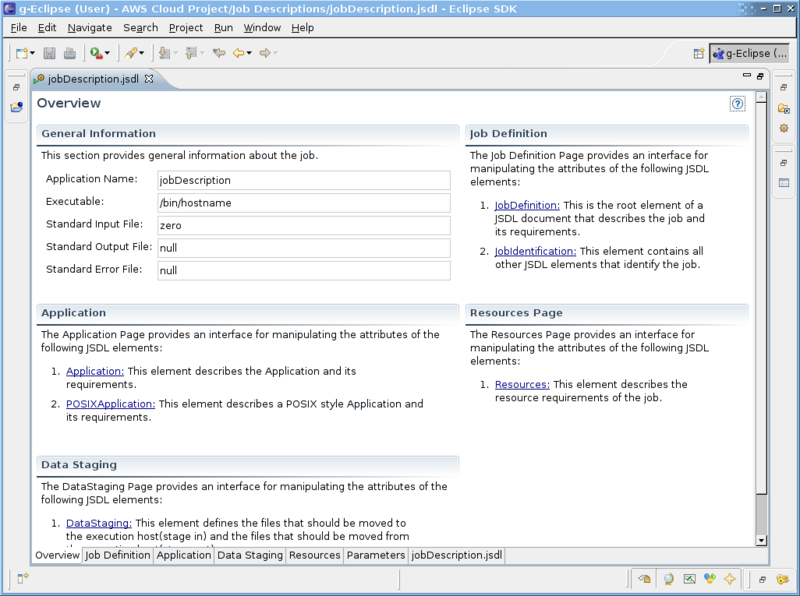Save the file using the toolbar Save icon
Image resolution: width=800 pixels, height=596 pixels.
tap(51, 53)
